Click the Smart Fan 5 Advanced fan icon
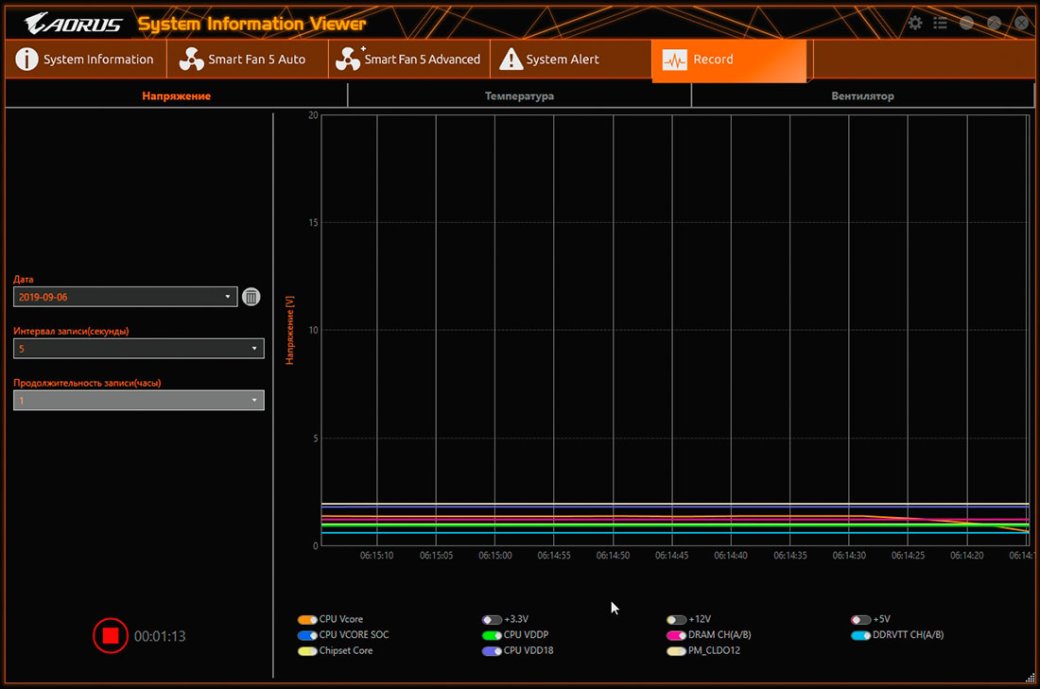Screen dimensions: 1040x689 pyautogui.click(x=348, y=60)
